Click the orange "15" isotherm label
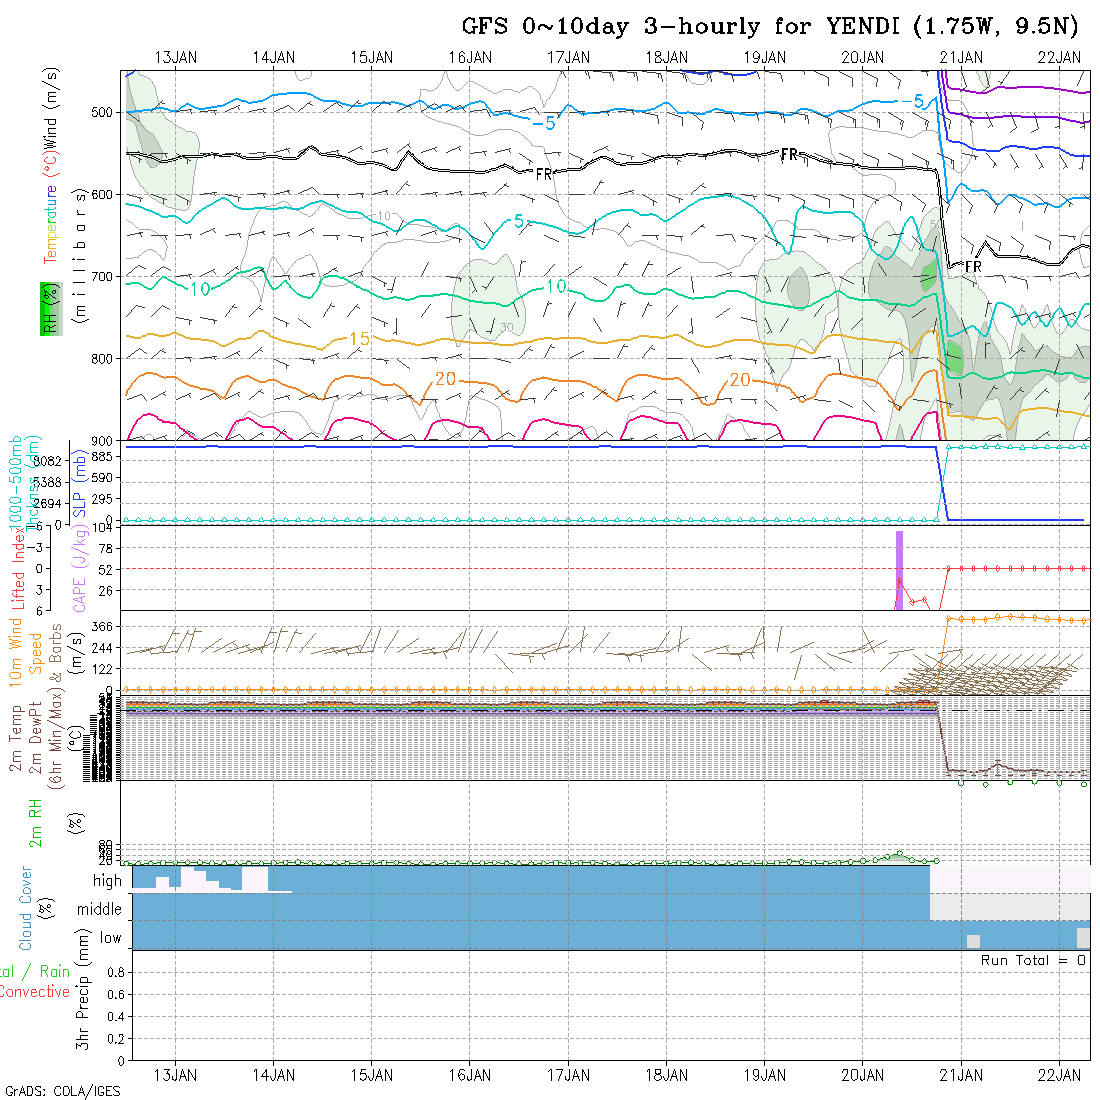Screen dimensions: 1100x1100 click(x=360, y=340)
